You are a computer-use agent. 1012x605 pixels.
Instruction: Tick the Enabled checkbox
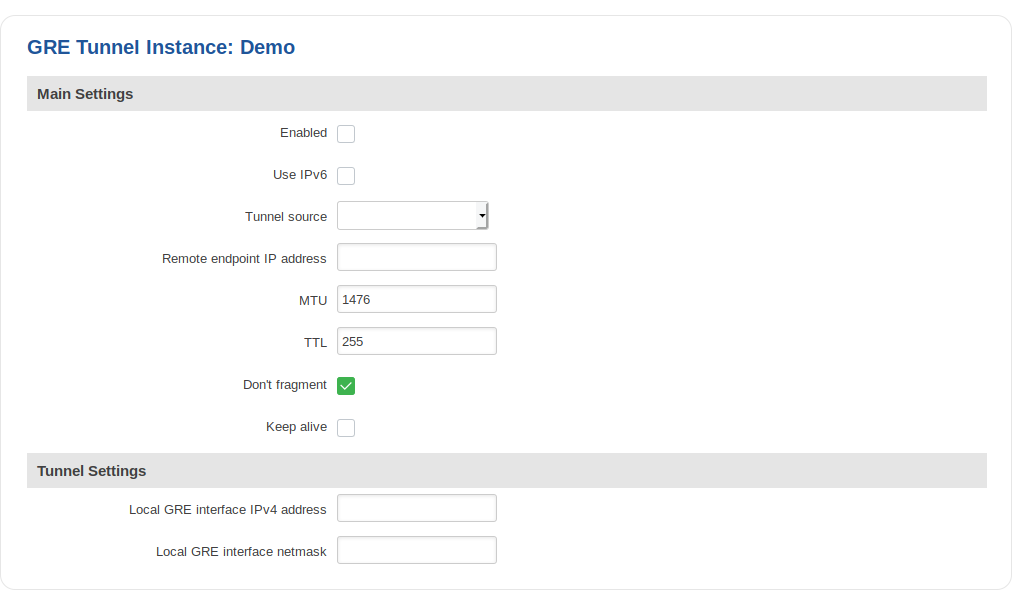click(x=346, y=134)
